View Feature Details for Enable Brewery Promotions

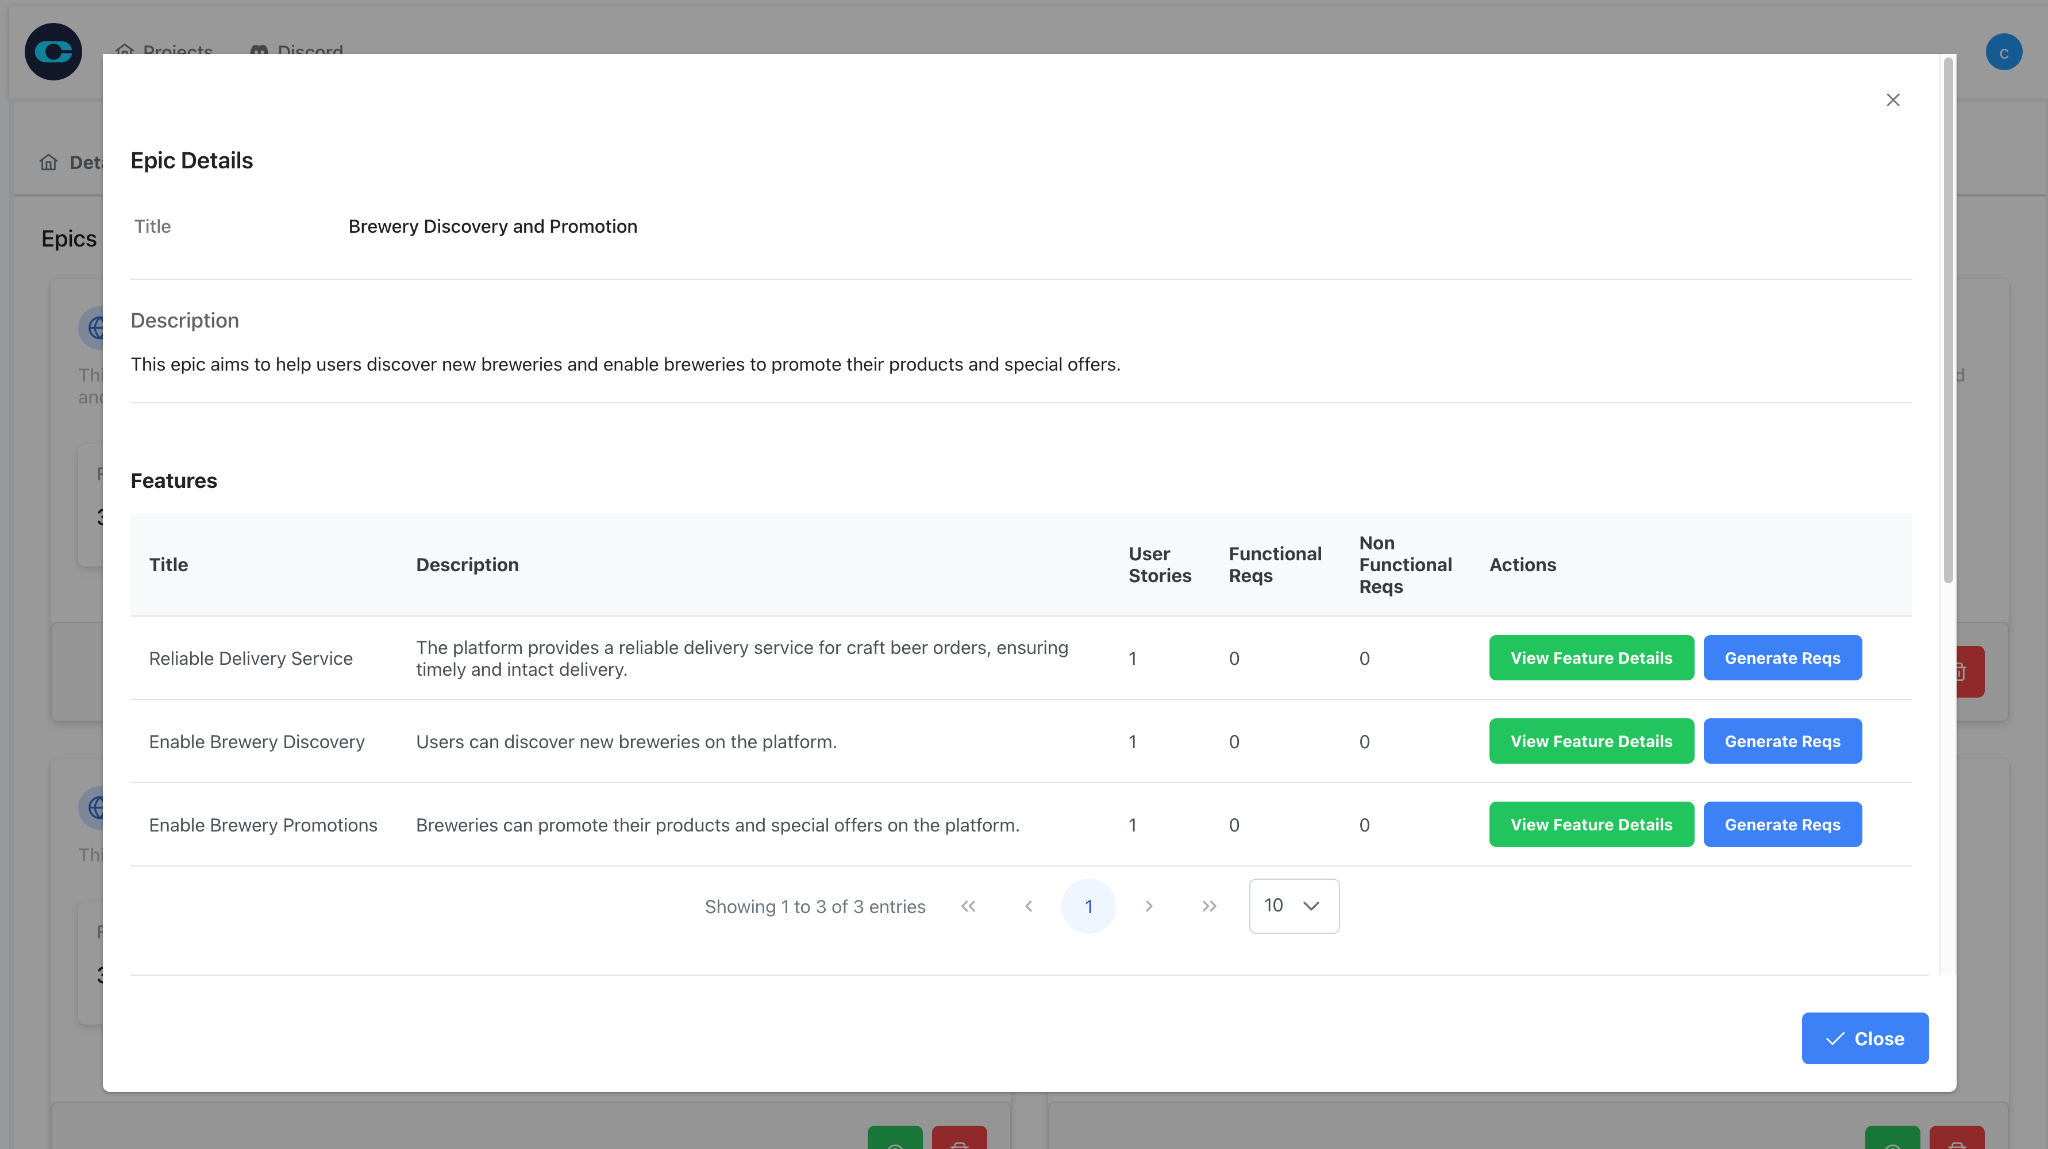(1590, 825)
